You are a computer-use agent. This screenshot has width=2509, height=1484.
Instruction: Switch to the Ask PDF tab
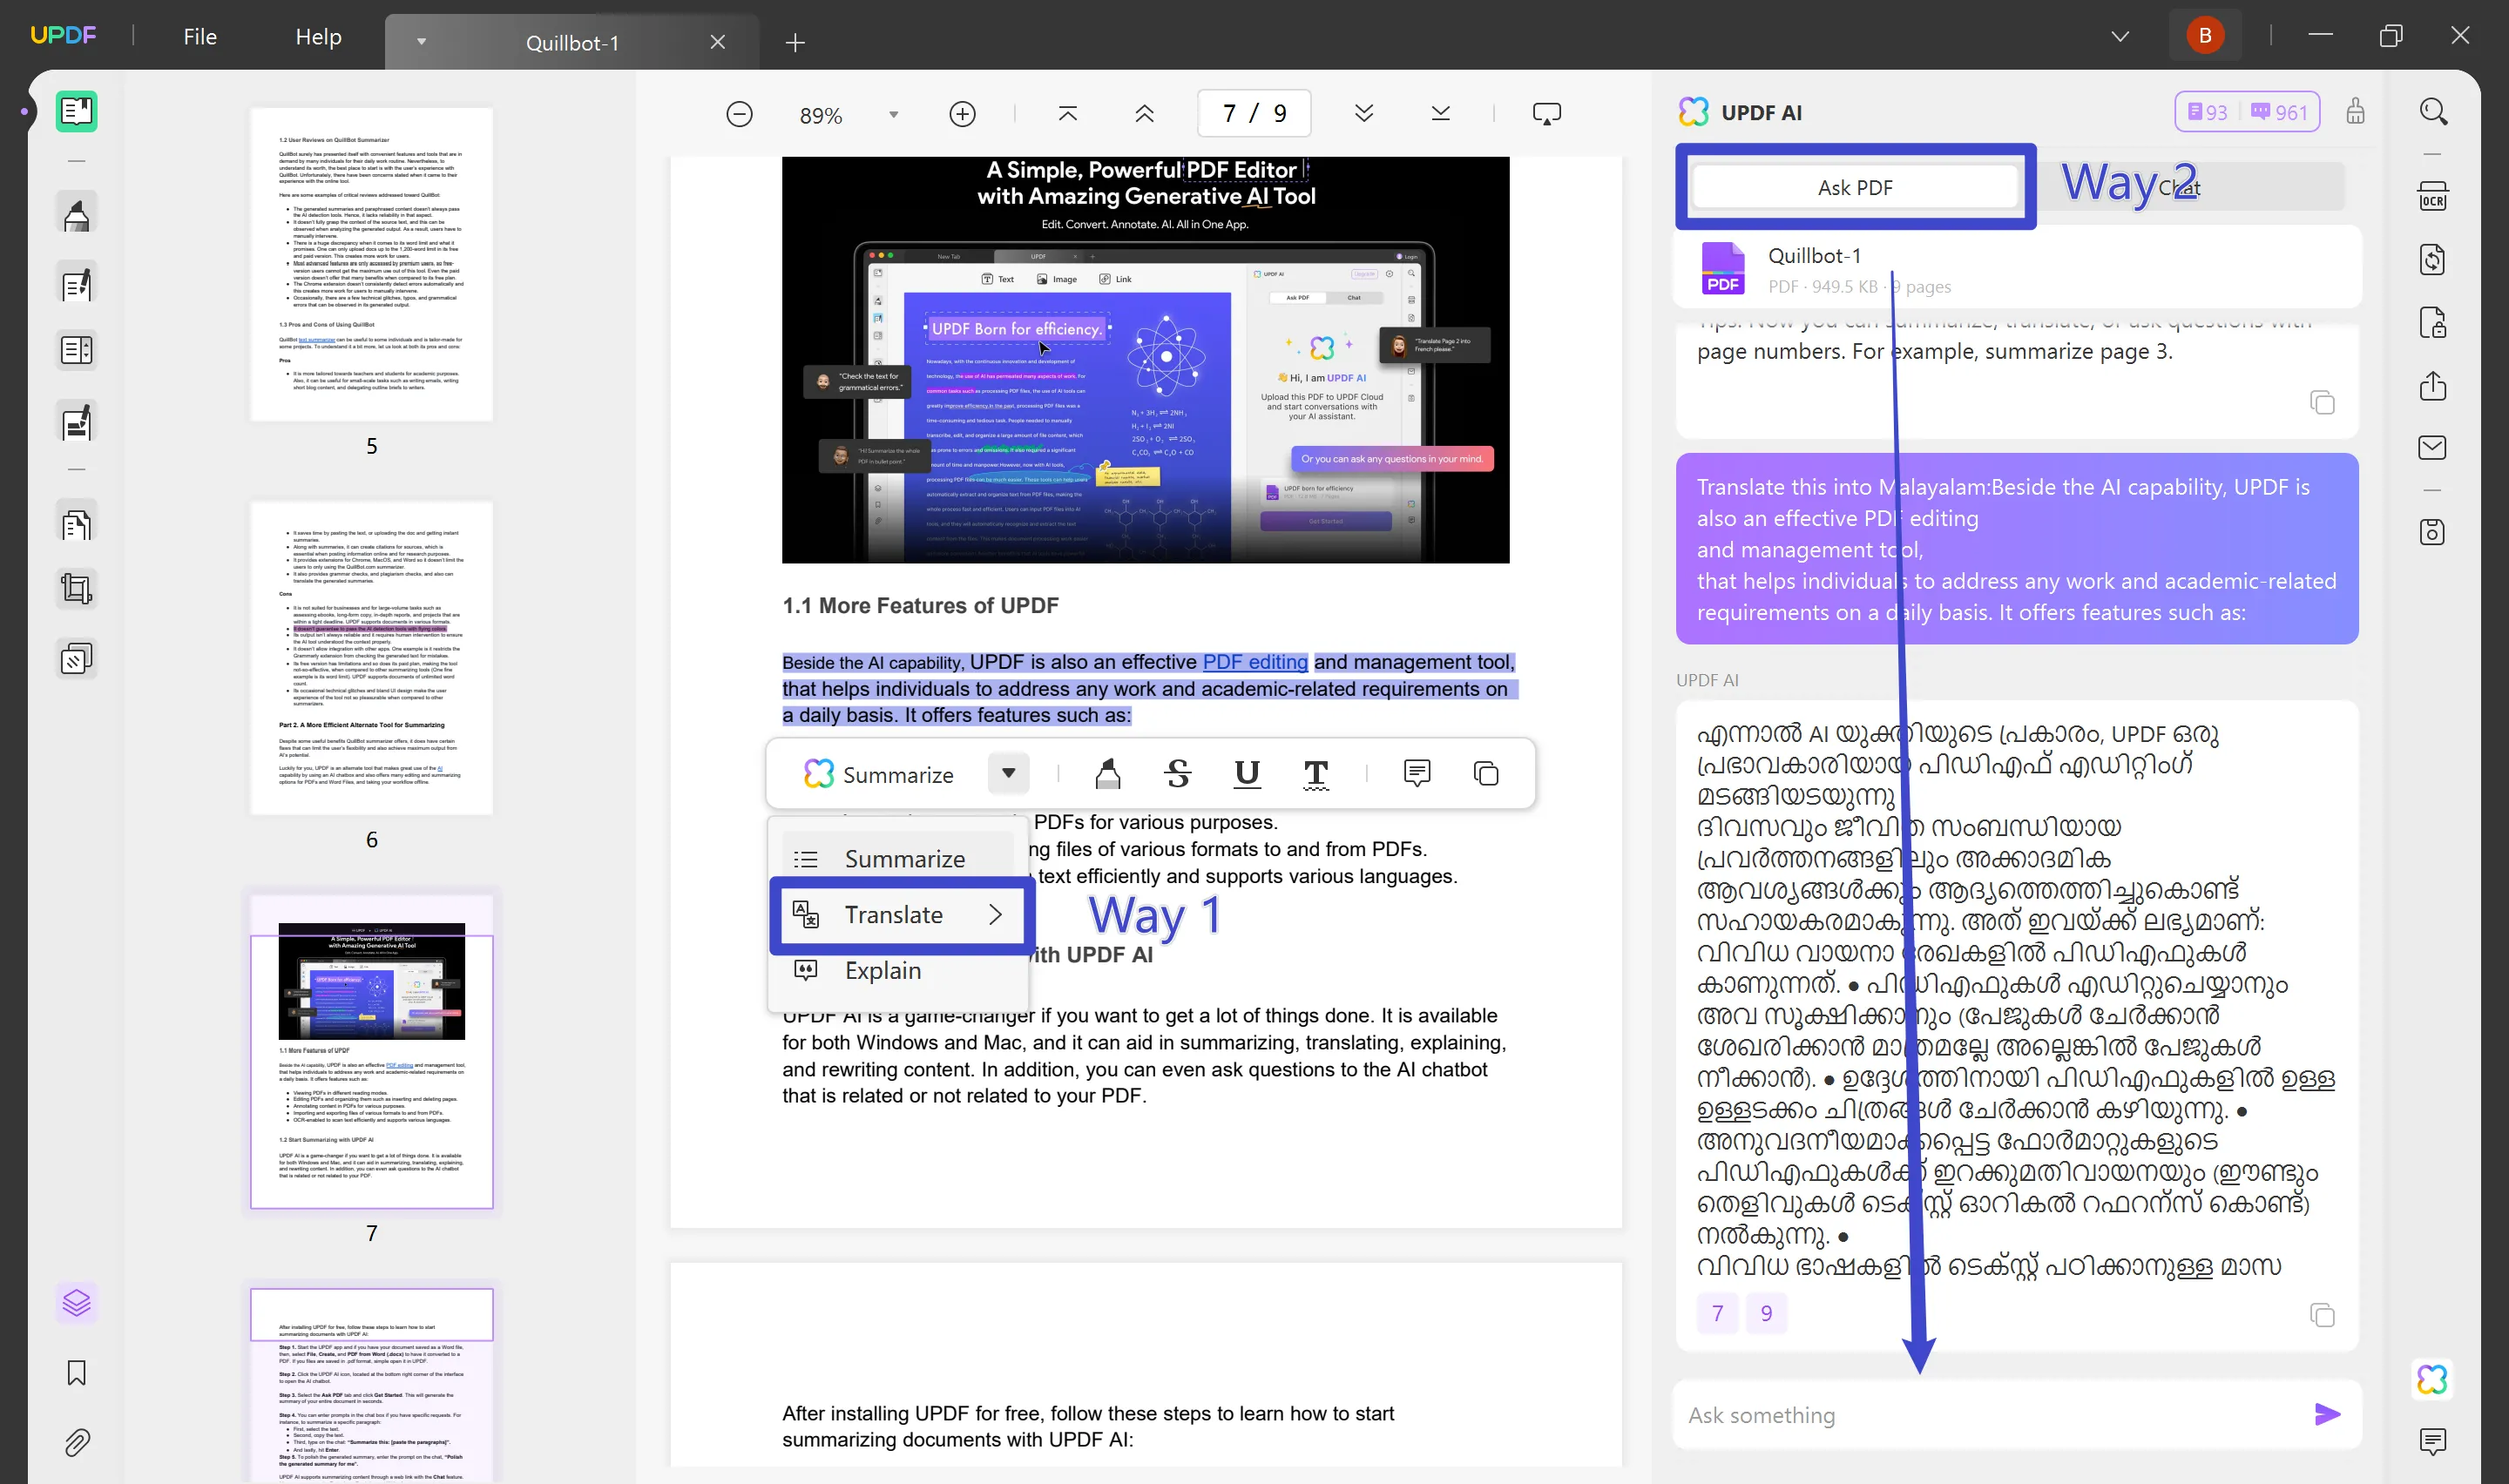(x=1854, y=187)
